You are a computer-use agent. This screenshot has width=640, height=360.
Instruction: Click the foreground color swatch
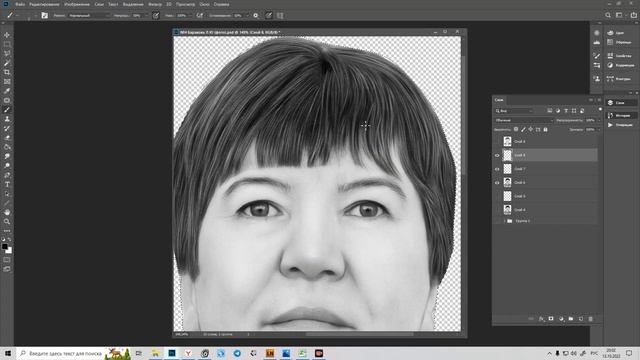pos(5,247)
